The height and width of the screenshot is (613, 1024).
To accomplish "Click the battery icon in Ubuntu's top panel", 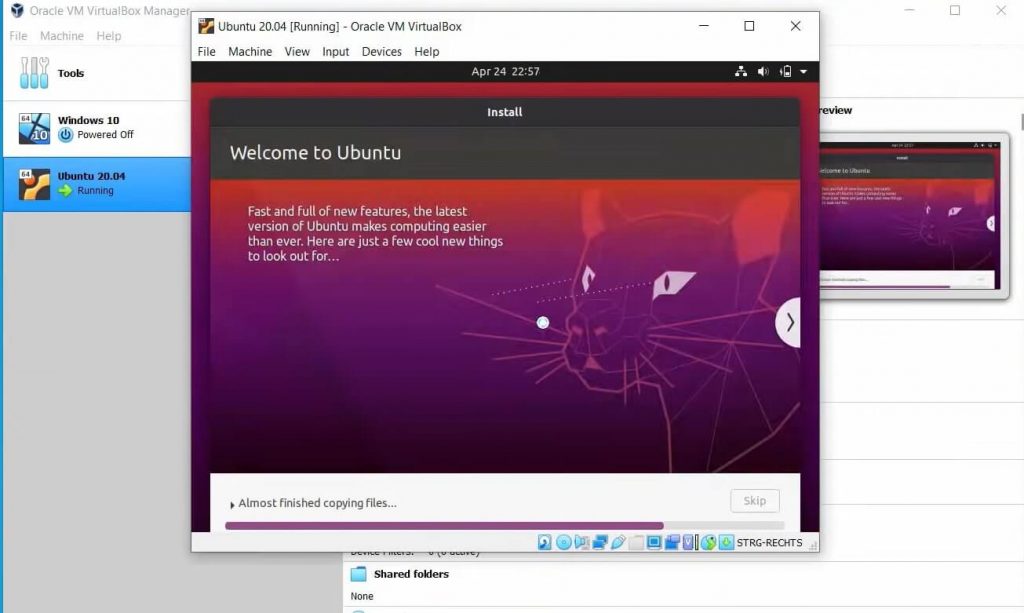I will [x=786, y=71].
